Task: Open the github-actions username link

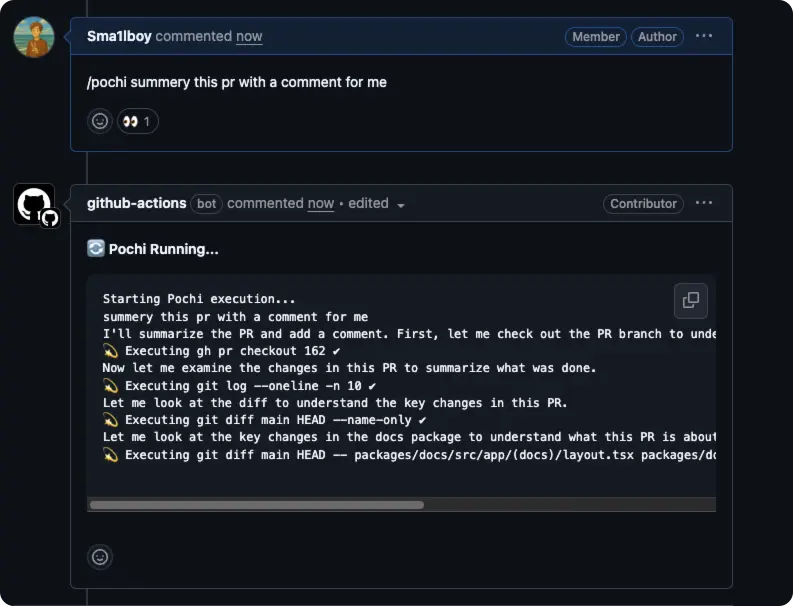Action: pyautogui.click(x=136, y=203)
